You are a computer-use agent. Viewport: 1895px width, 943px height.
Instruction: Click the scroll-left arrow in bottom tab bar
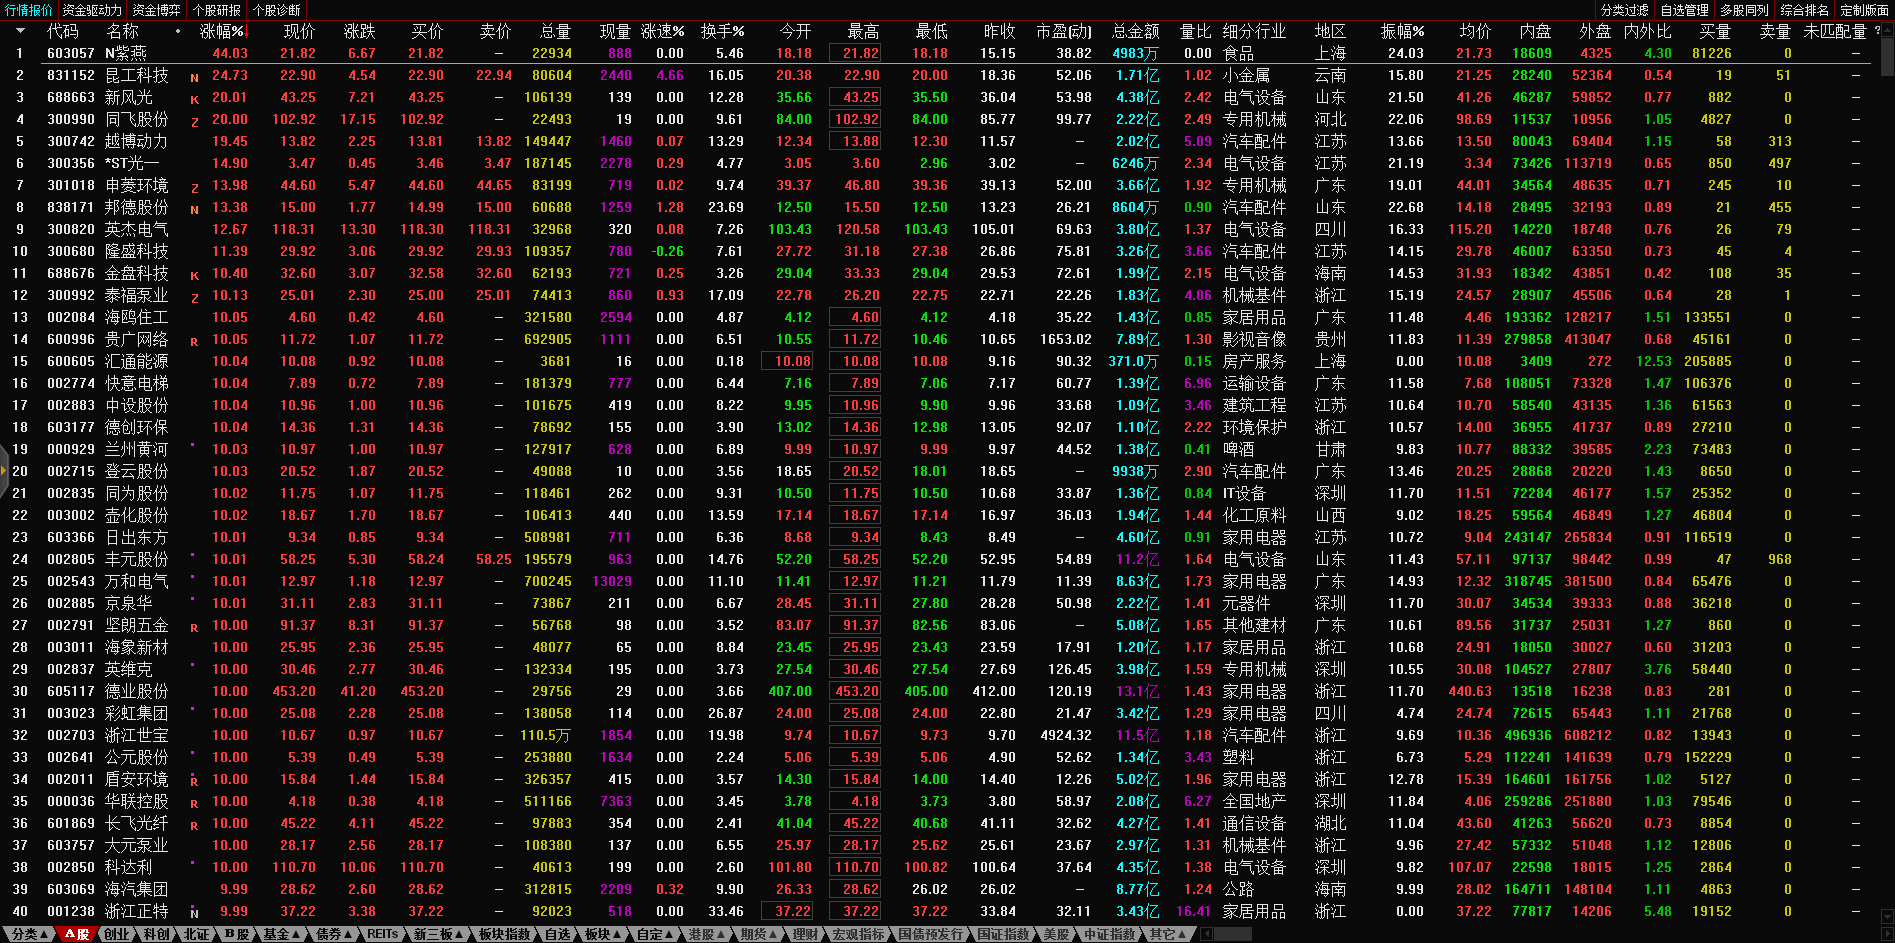click(x=1207, y=934)
